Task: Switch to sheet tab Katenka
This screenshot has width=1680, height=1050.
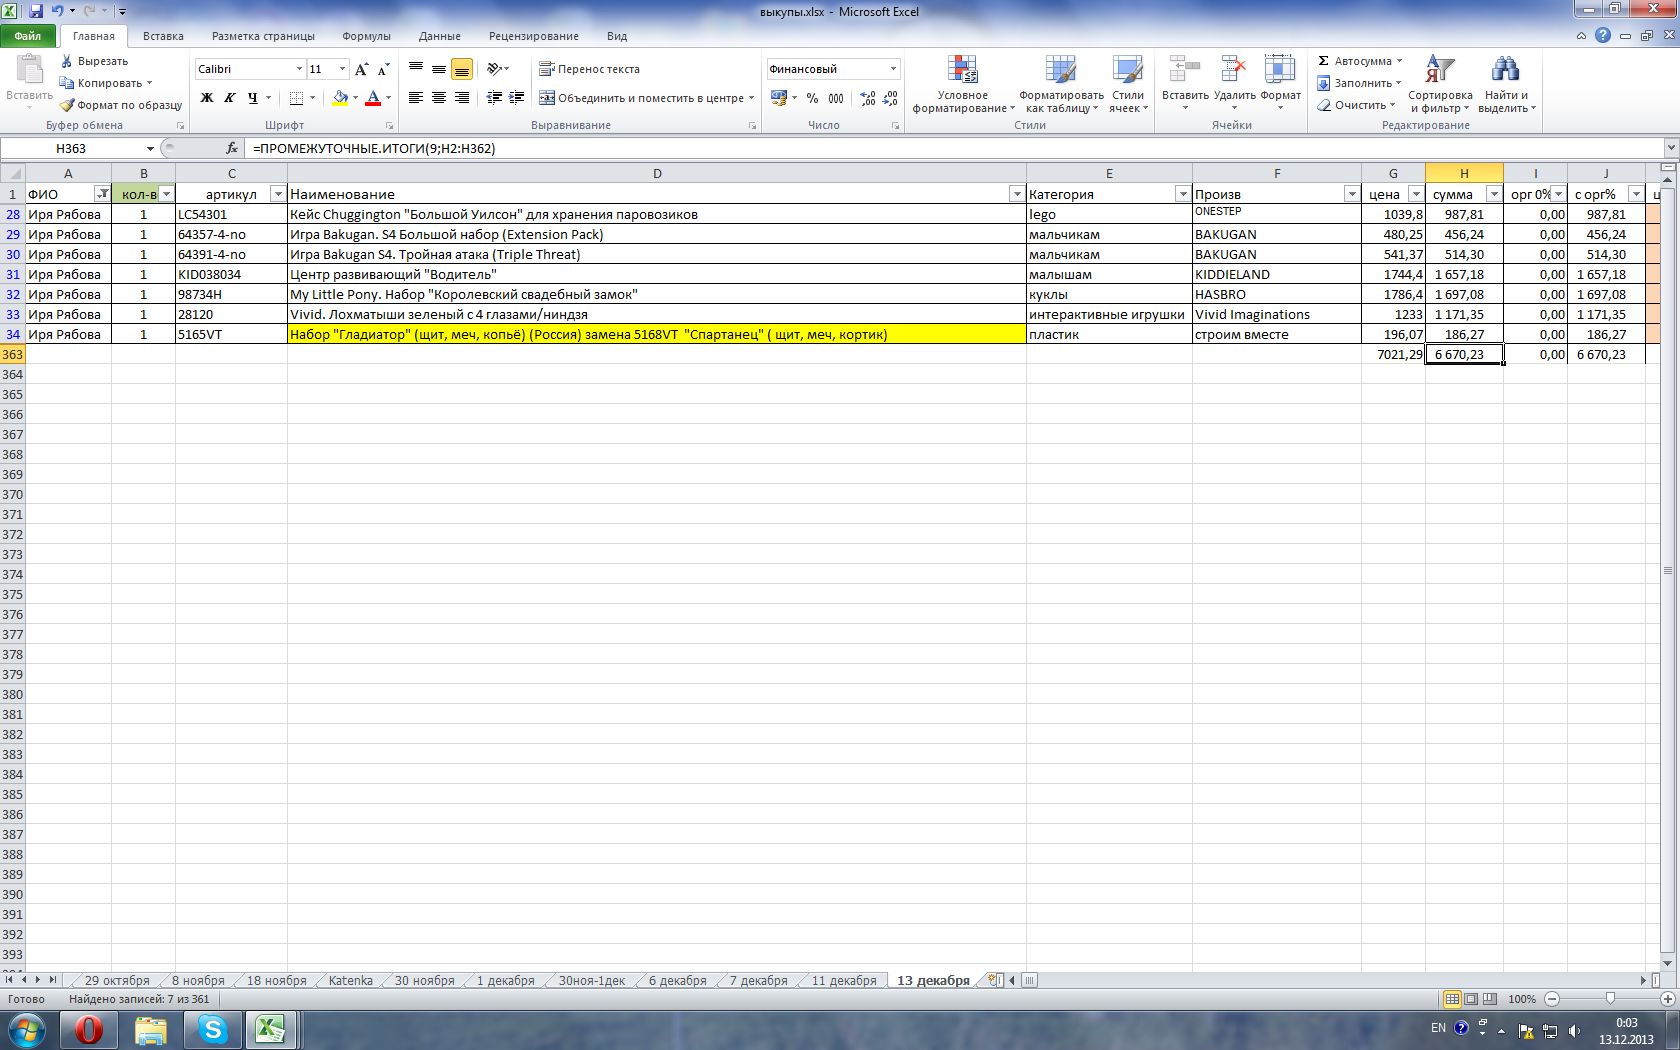Action: tap(351, 980)
